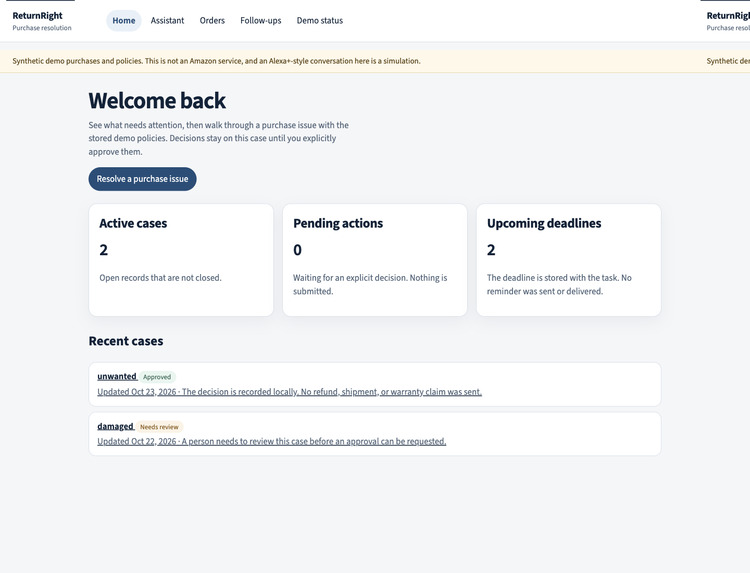
Task: Open the damaged case link
Action: pos(115,426)
